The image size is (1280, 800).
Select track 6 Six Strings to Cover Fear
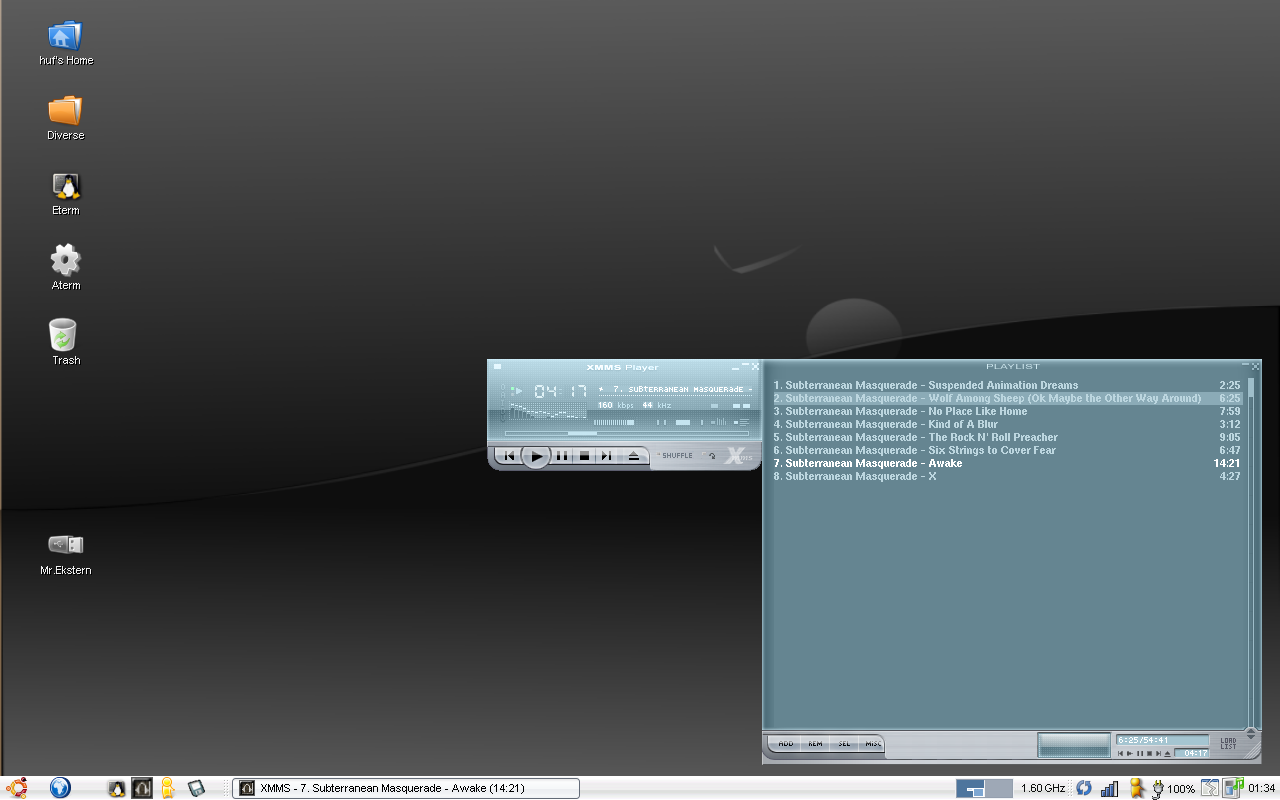(1007, 450)
